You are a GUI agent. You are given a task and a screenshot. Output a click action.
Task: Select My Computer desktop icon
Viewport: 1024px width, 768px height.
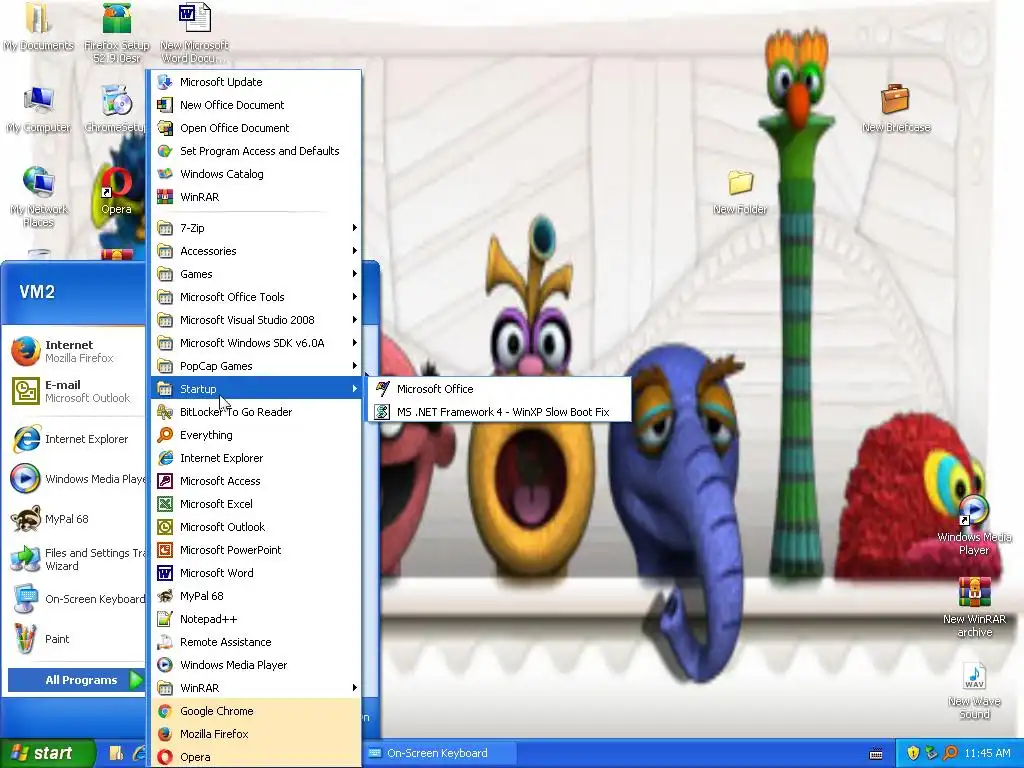(39, 109)
